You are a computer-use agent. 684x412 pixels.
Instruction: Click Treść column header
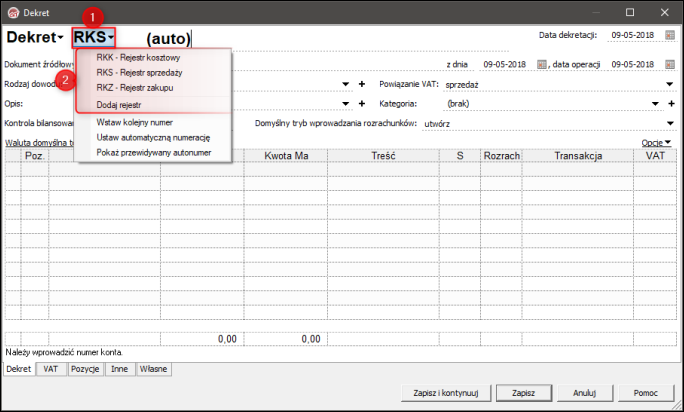(x=383, y=156)
